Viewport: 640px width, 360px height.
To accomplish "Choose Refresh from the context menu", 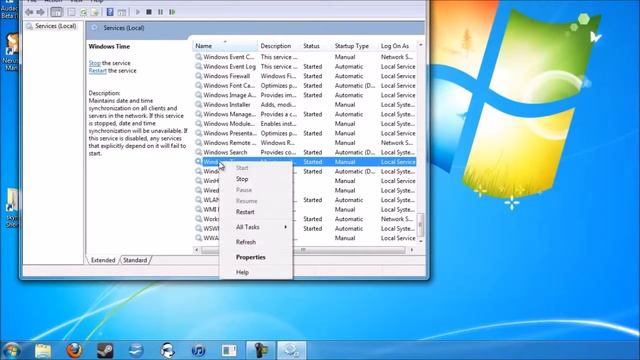I will pos(256,242).
